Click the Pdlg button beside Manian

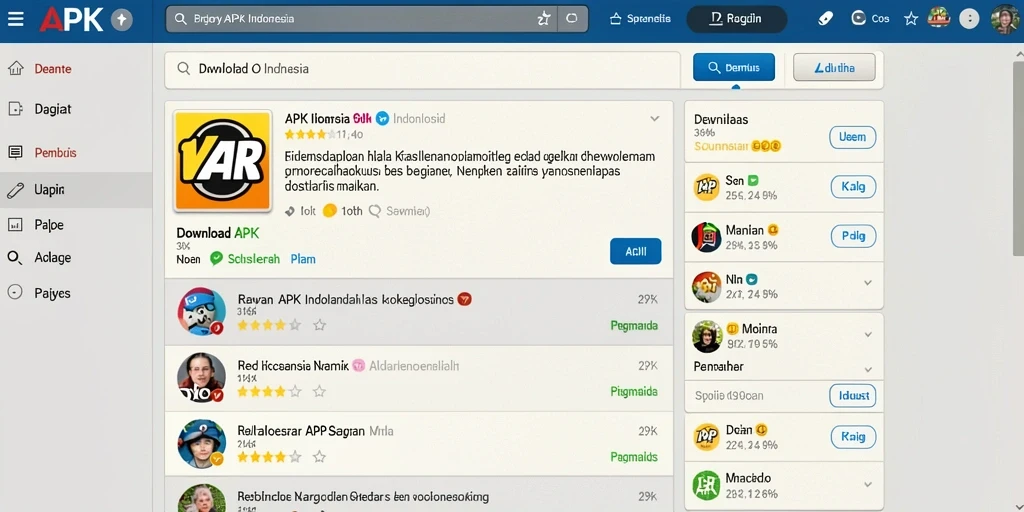(x=853, y=236)
